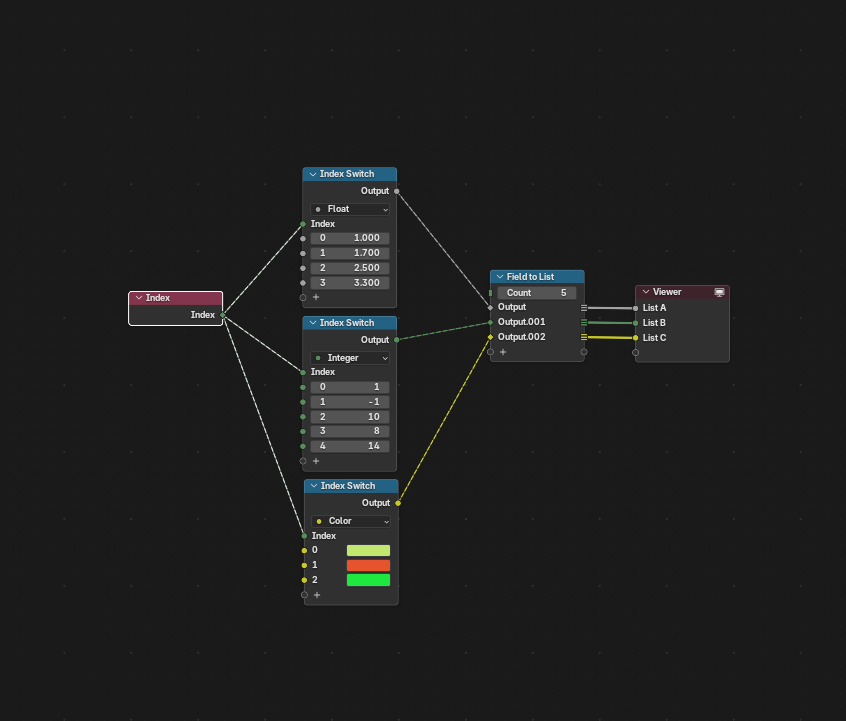The height and width of the screenshot is (721, 846).
Task: Select the Field to List node header
Action: click(x=537, y=277)
